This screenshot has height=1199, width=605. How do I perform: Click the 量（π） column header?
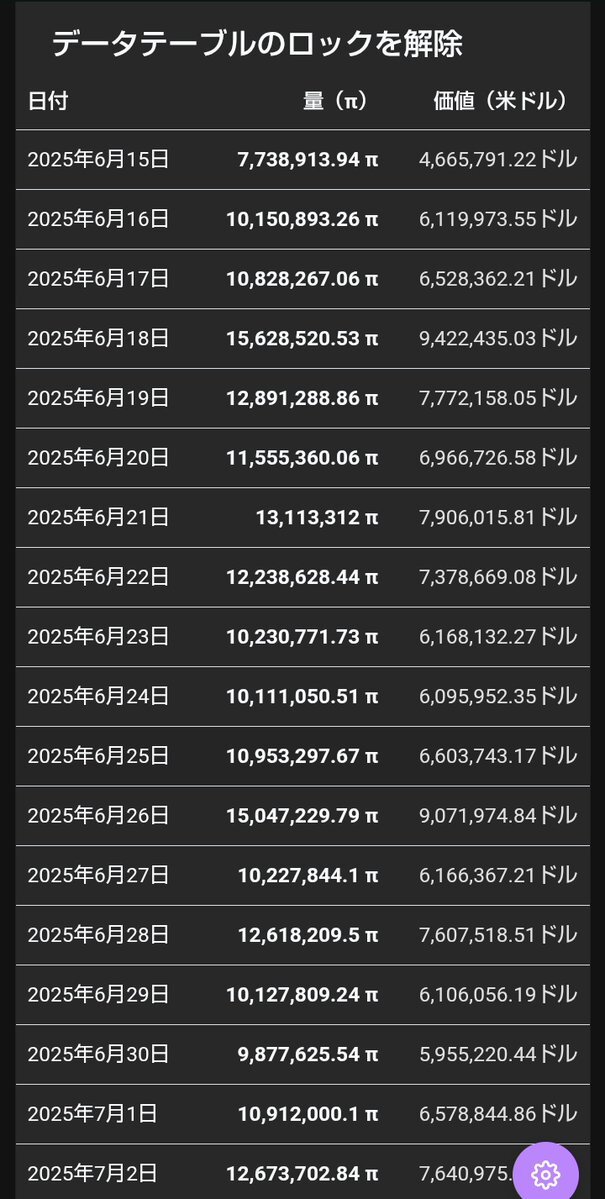point(335,101)
